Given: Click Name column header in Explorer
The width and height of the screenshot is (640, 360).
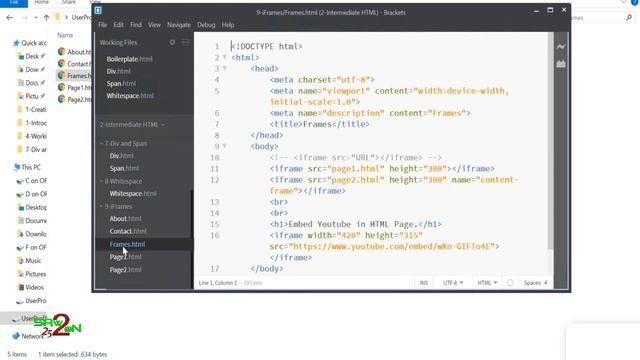Looking at the screenshot, I should click(65, 36).
